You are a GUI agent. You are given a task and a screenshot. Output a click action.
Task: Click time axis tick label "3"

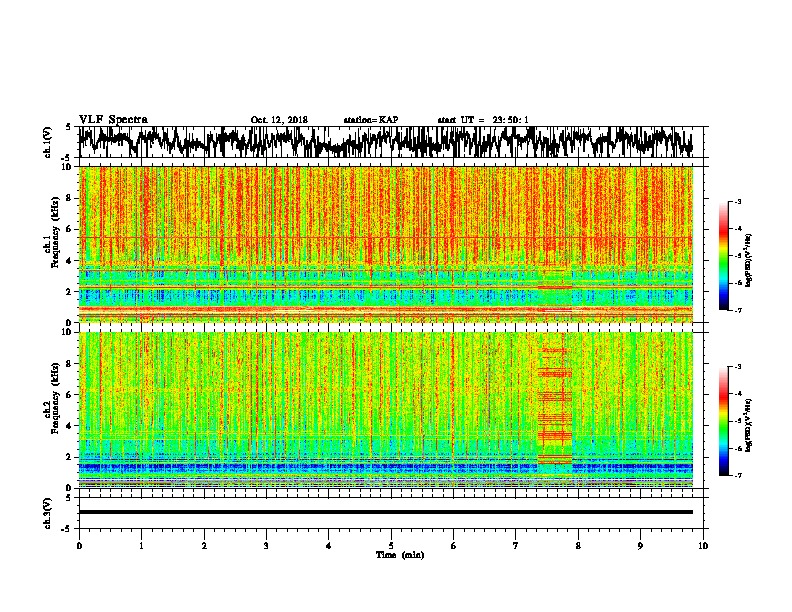[x=266, y=546]
